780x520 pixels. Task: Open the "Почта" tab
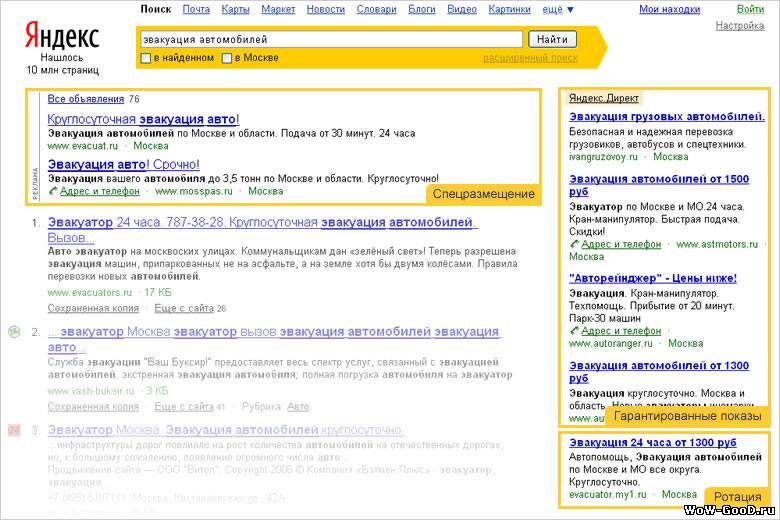[x=196, y=10]
